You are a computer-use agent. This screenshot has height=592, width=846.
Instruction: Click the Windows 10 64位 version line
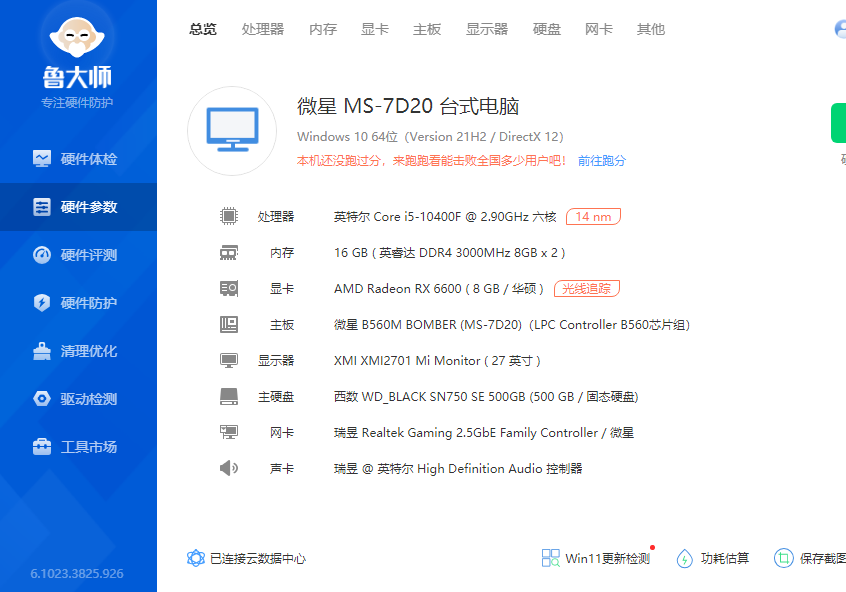point(430,137)
